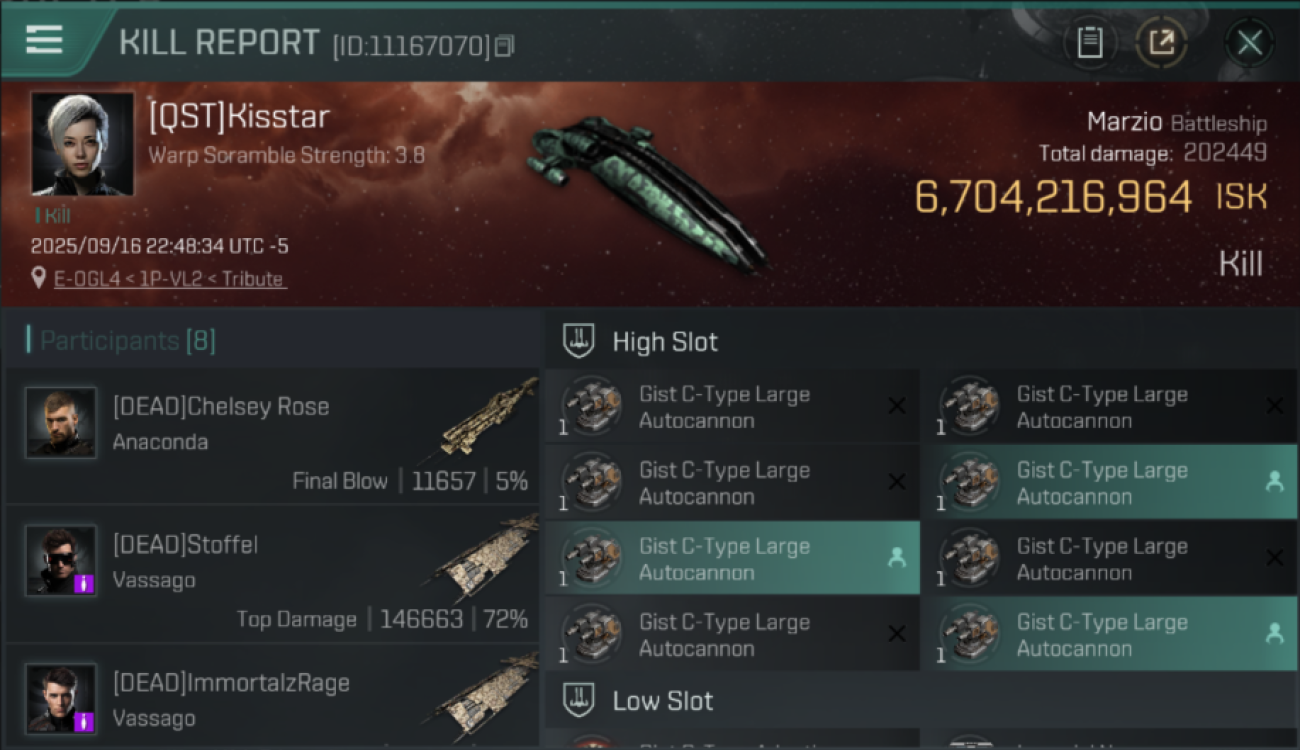Open Kisstar's character portrait

point(82,143)
